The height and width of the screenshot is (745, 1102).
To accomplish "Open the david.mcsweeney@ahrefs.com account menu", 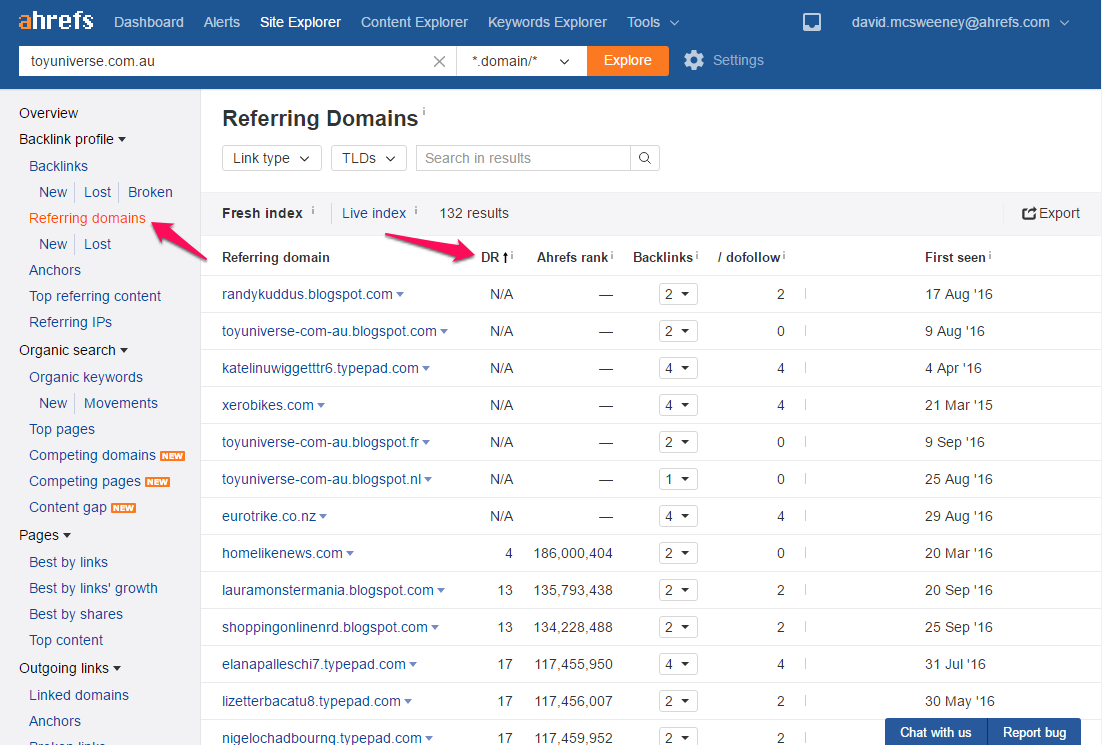I will point(960,22).
